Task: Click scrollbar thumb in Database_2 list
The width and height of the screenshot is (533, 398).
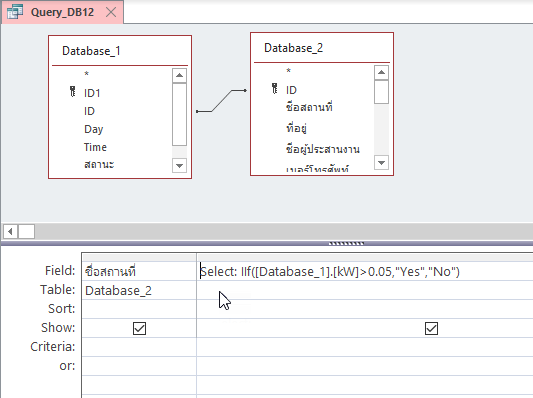Action: pos(381,92)
